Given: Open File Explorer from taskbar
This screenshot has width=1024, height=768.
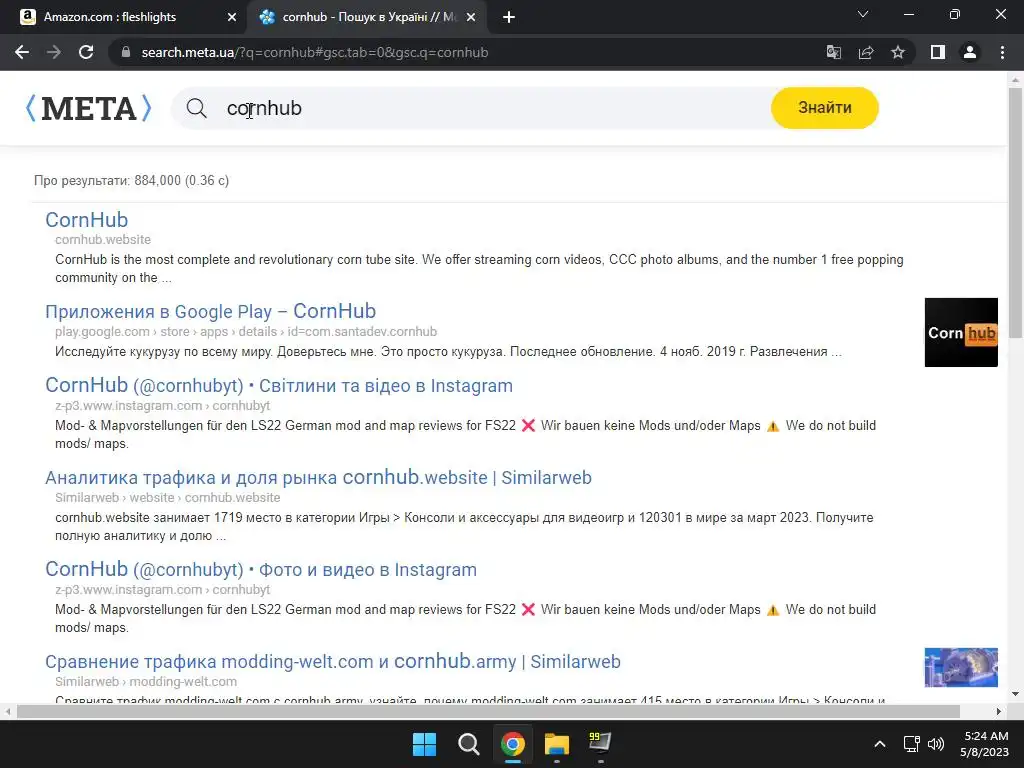Looking at the screenshot, I should click(x=557, y=744).
